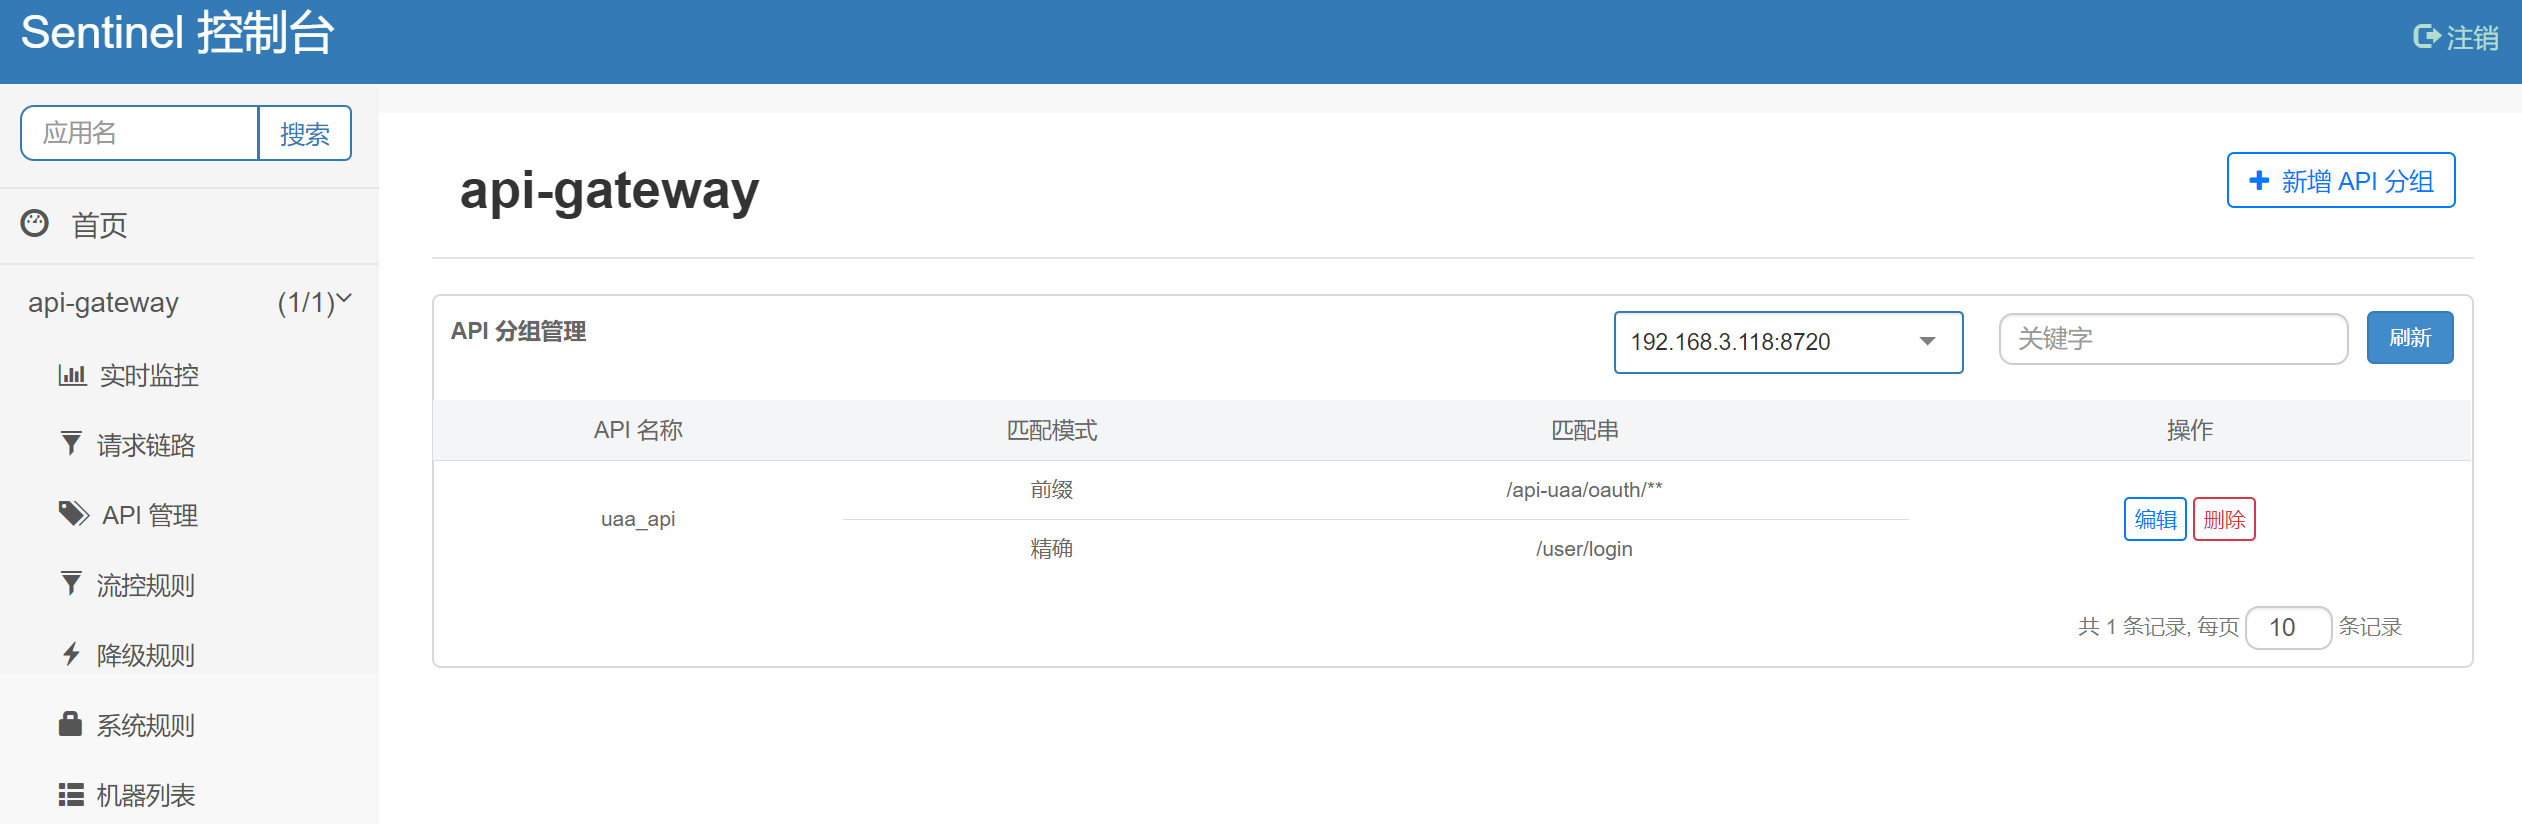Click the chevron next to (1/1)

[x=345, y=298]
